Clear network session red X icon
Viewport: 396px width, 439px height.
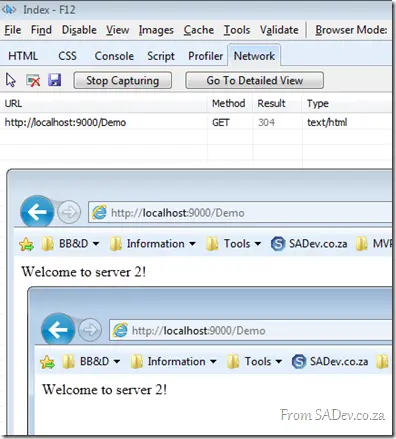tap(33, 81)
